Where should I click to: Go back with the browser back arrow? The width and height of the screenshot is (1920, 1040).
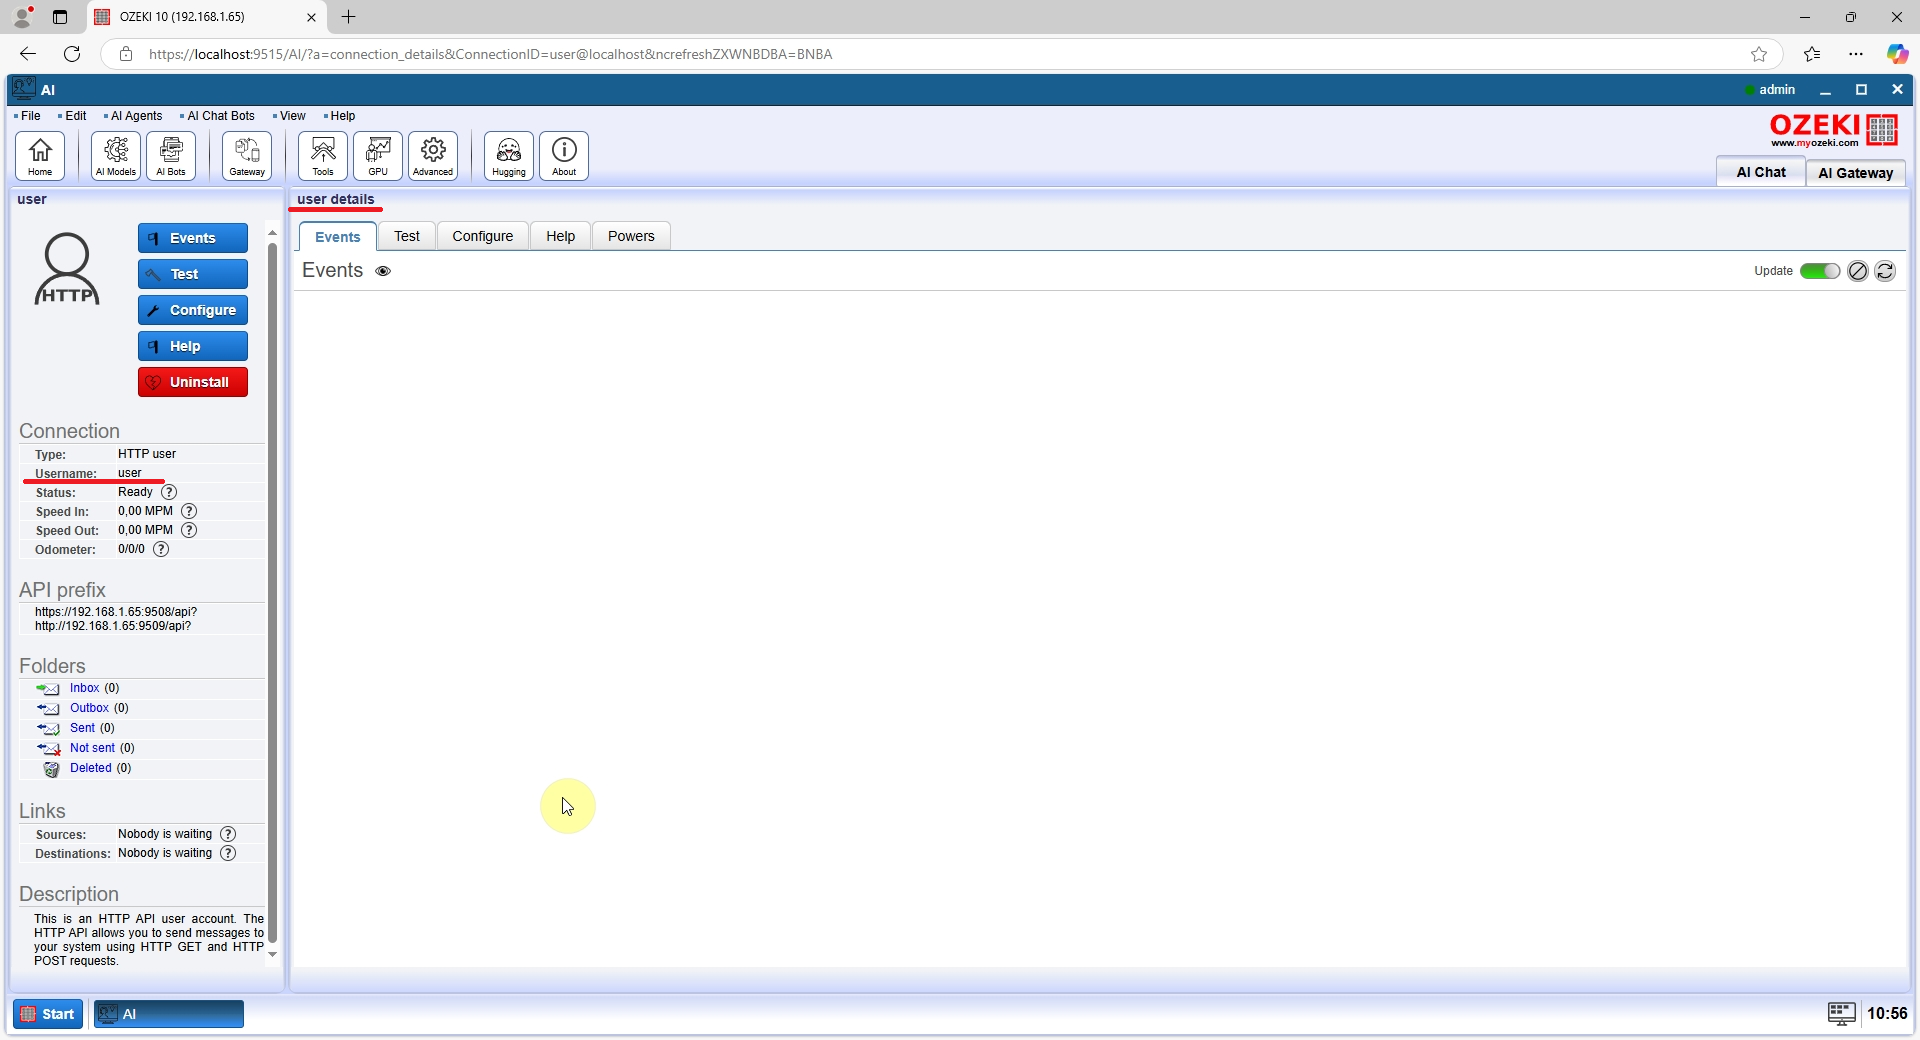(x=28, y=54)
